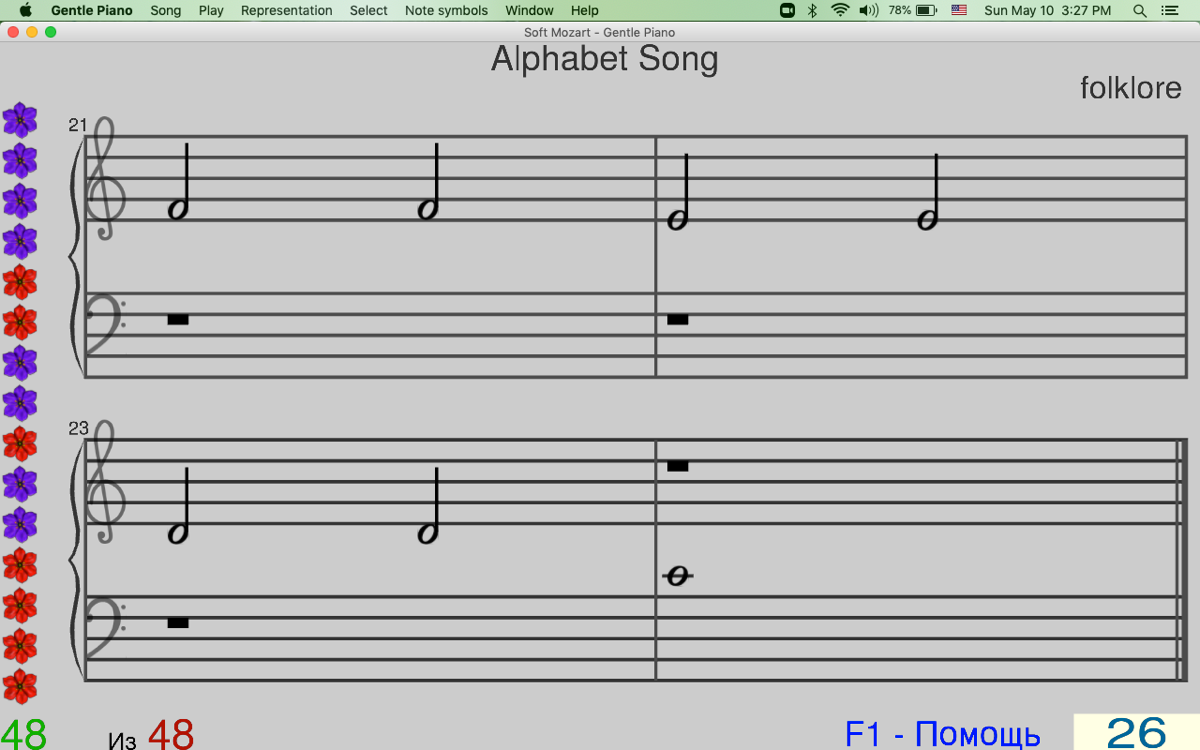Click the Apple menu icon
The height and width of the screenshot is (750, 1200).
pyautogui.click(x=26, y=10)
